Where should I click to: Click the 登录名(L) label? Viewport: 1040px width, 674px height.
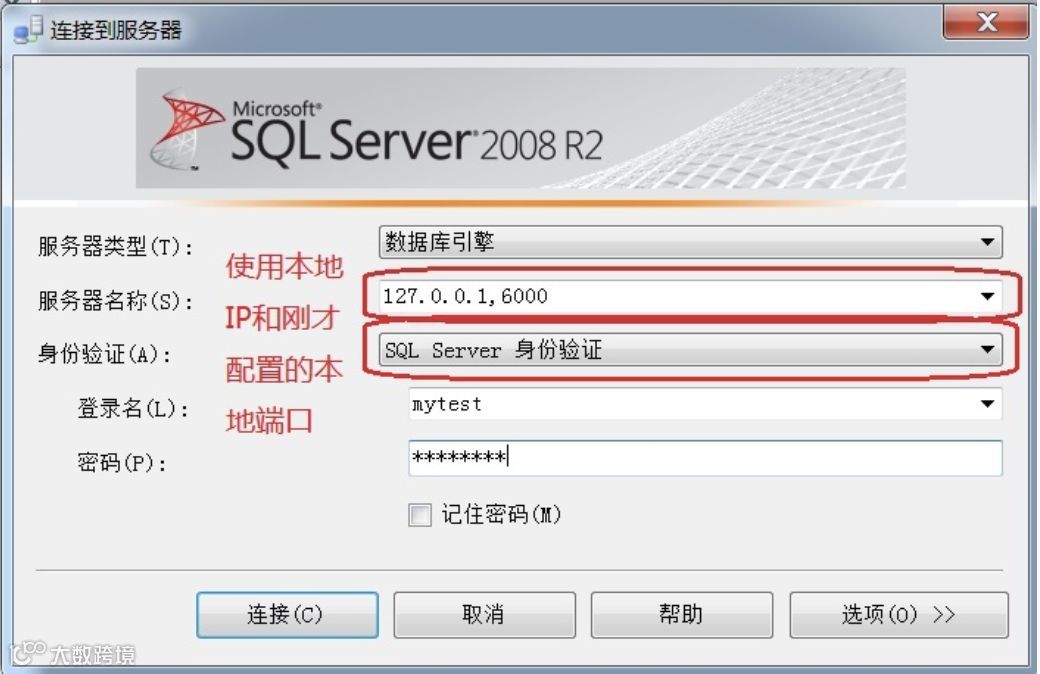133,408
